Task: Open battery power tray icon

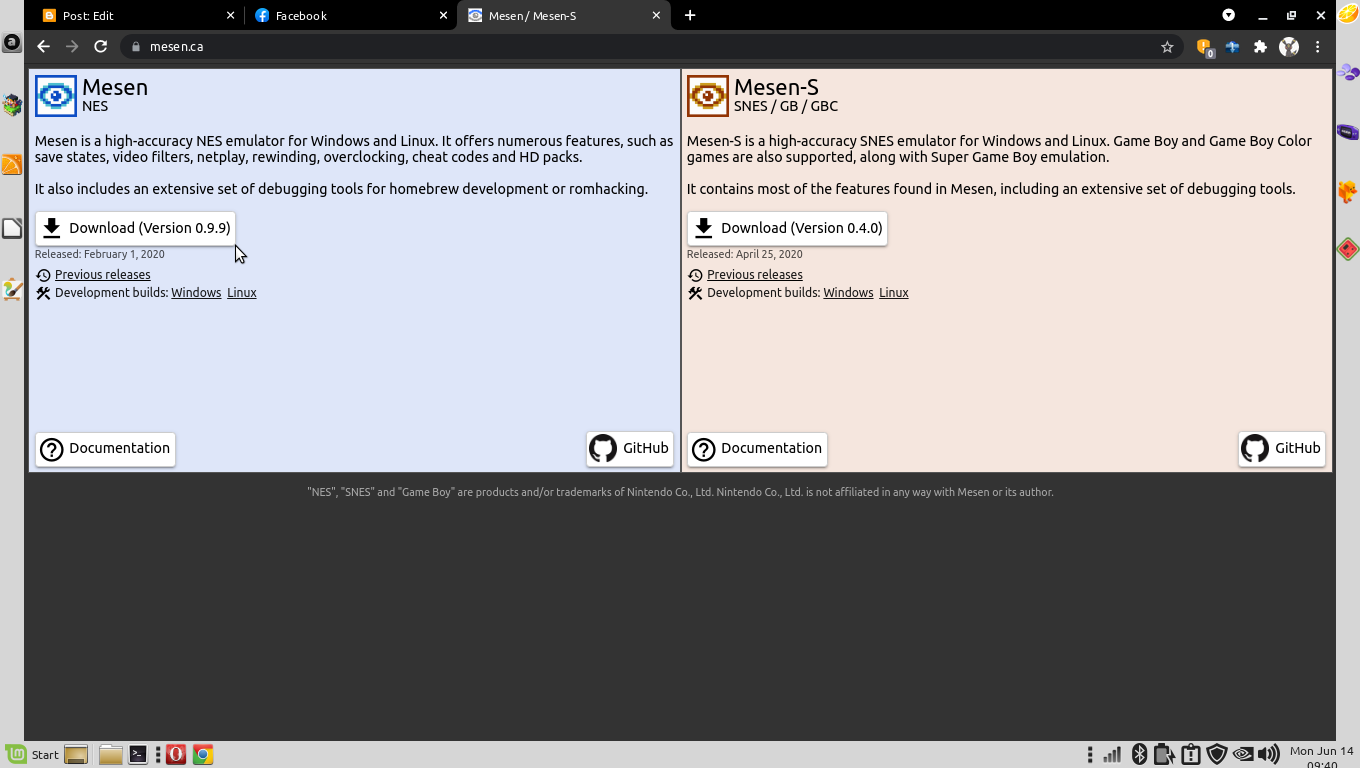Action: 1164,754
